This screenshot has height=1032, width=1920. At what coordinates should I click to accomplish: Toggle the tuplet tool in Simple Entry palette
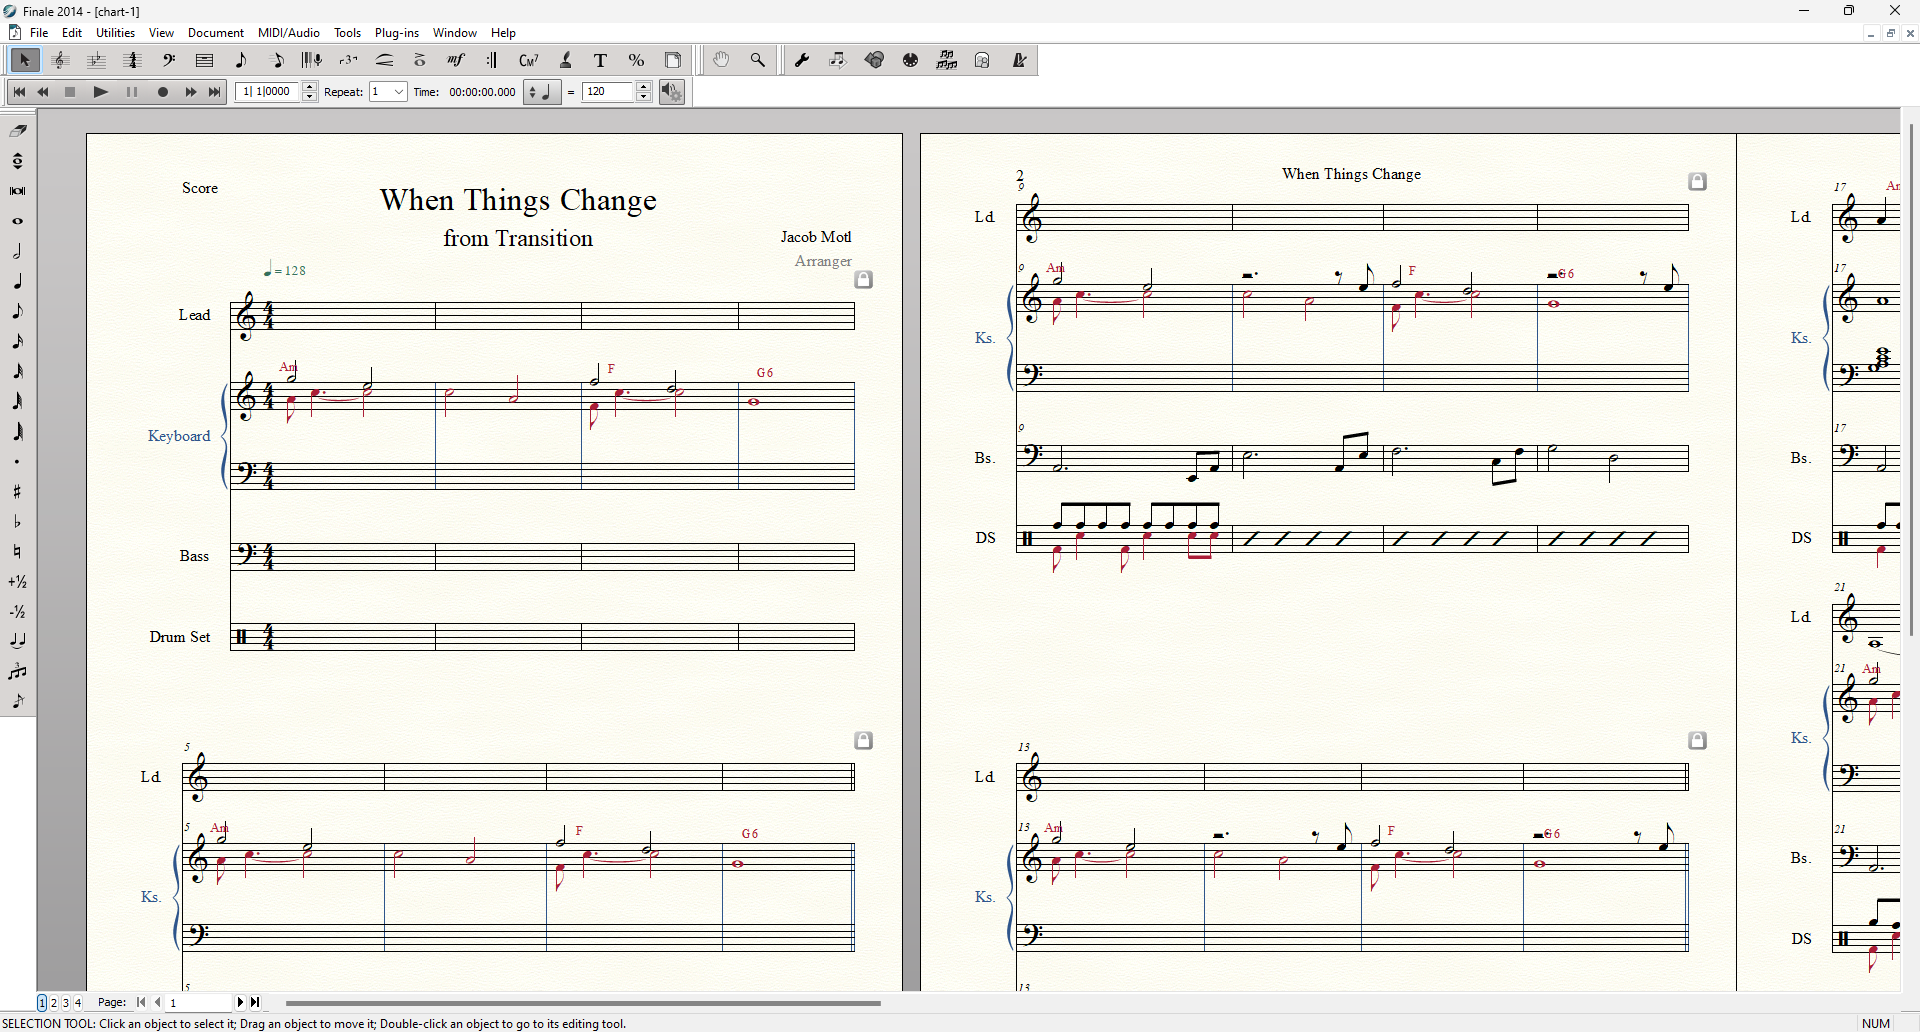pyautogui.click(x=18, y=671)
